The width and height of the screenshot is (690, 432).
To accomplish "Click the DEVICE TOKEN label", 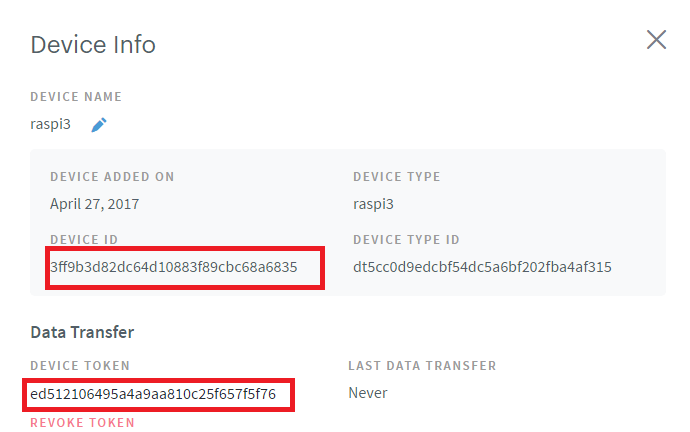I will click(80, 366).
